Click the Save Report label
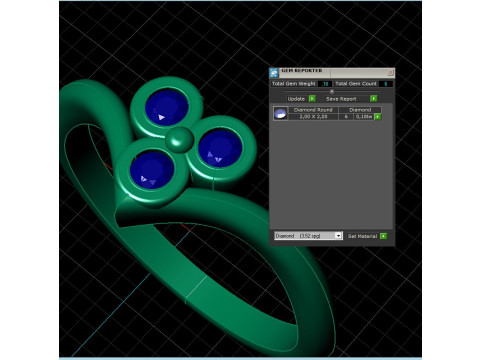Image resolution: width=480 pixels, height=360 pixels. point(341,99)
